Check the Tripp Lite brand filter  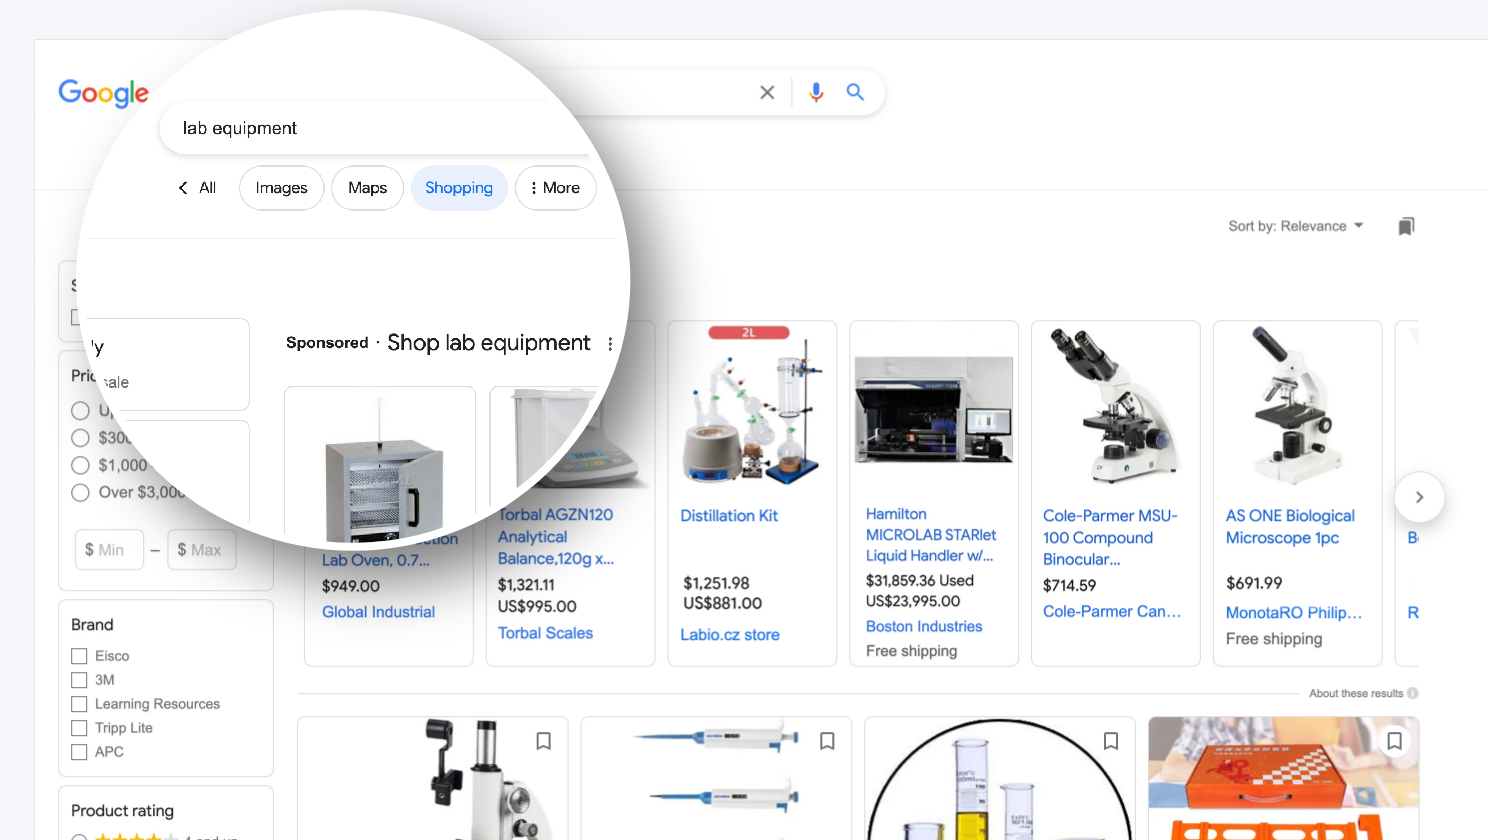coord(79,728)
